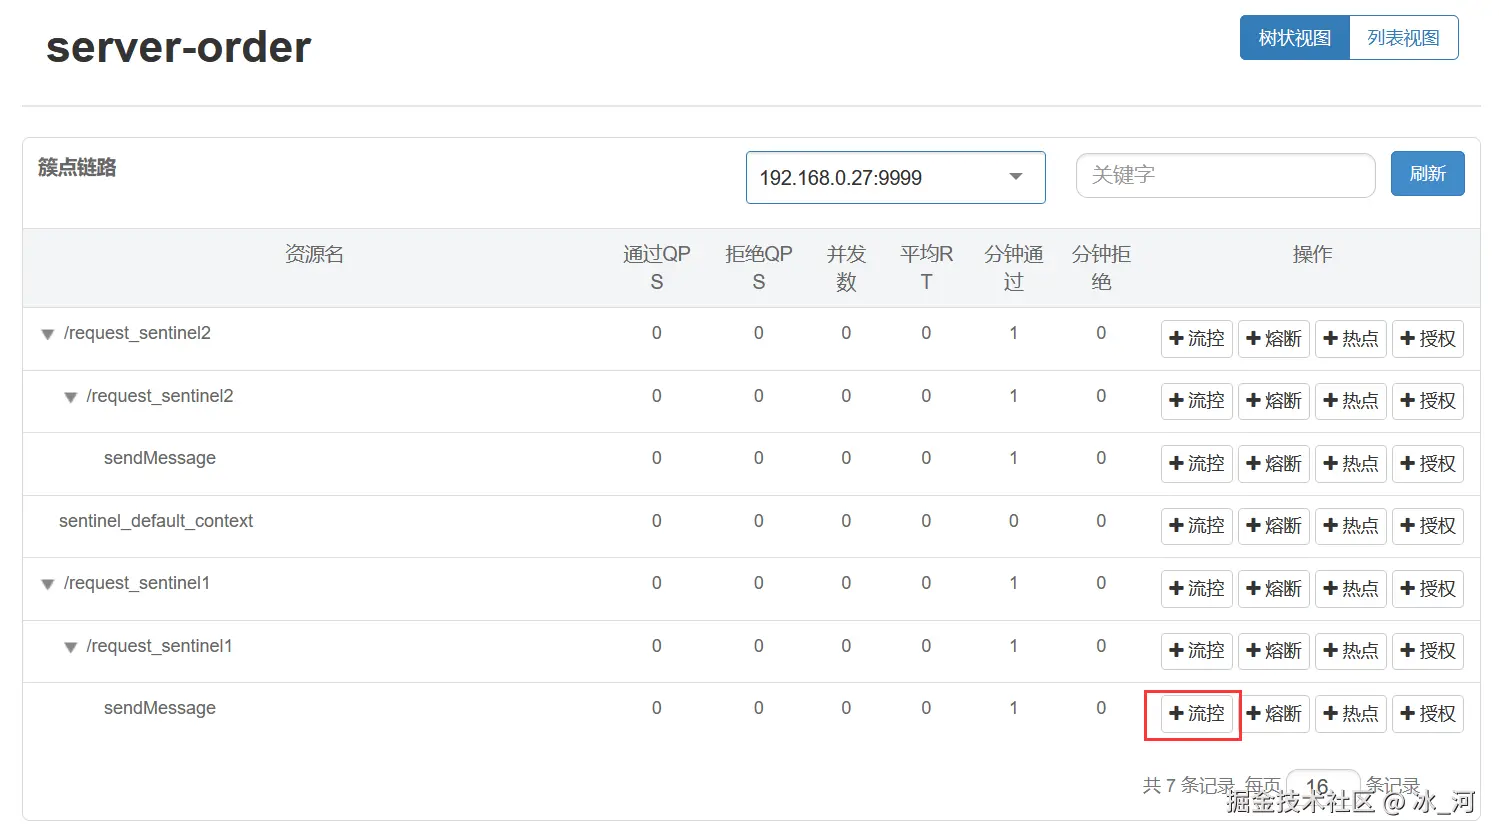The image size is (1499, 839).
Task: Add 熔断 rule for nested /request_sentinel2
Action: click(1273, 401)
